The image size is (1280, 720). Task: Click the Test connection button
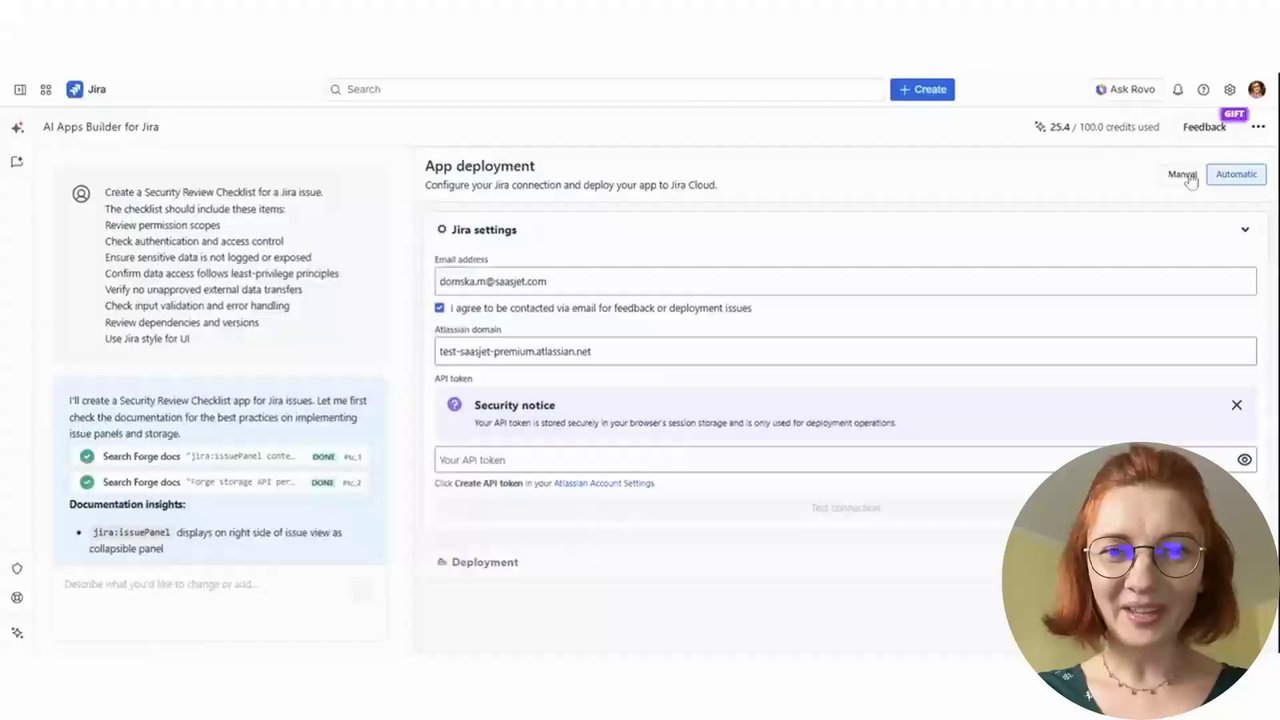[x=845, y=508]
